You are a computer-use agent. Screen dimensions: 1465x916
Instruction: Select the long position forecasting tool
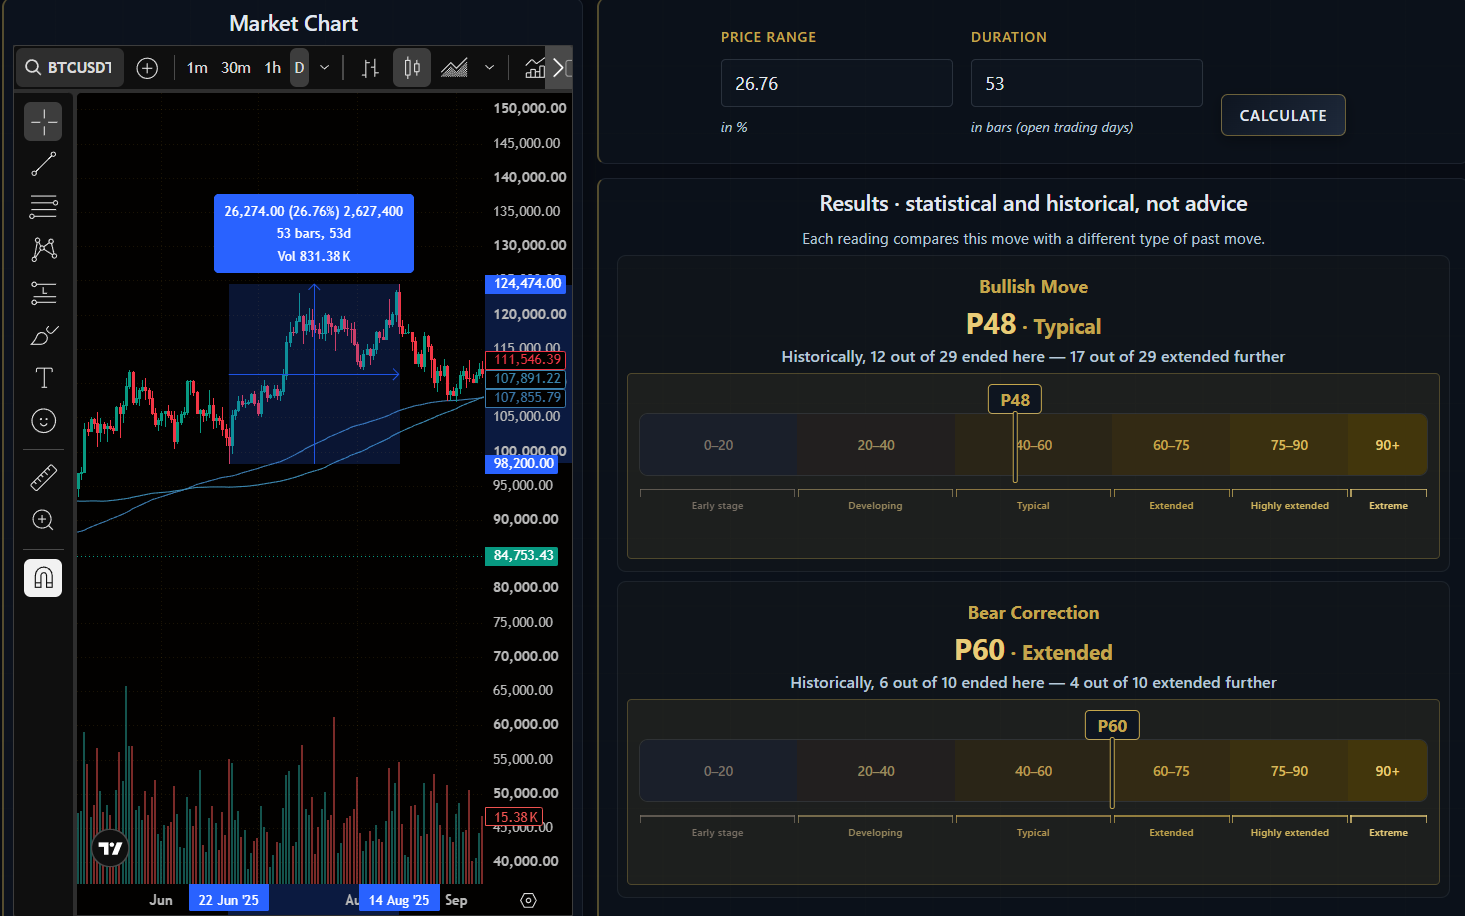tap(43, 293)
